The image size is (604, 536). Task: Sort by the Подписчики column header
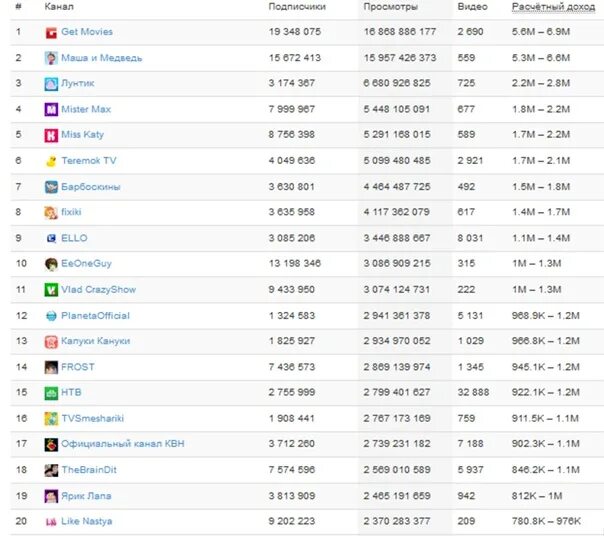(297, 7)
